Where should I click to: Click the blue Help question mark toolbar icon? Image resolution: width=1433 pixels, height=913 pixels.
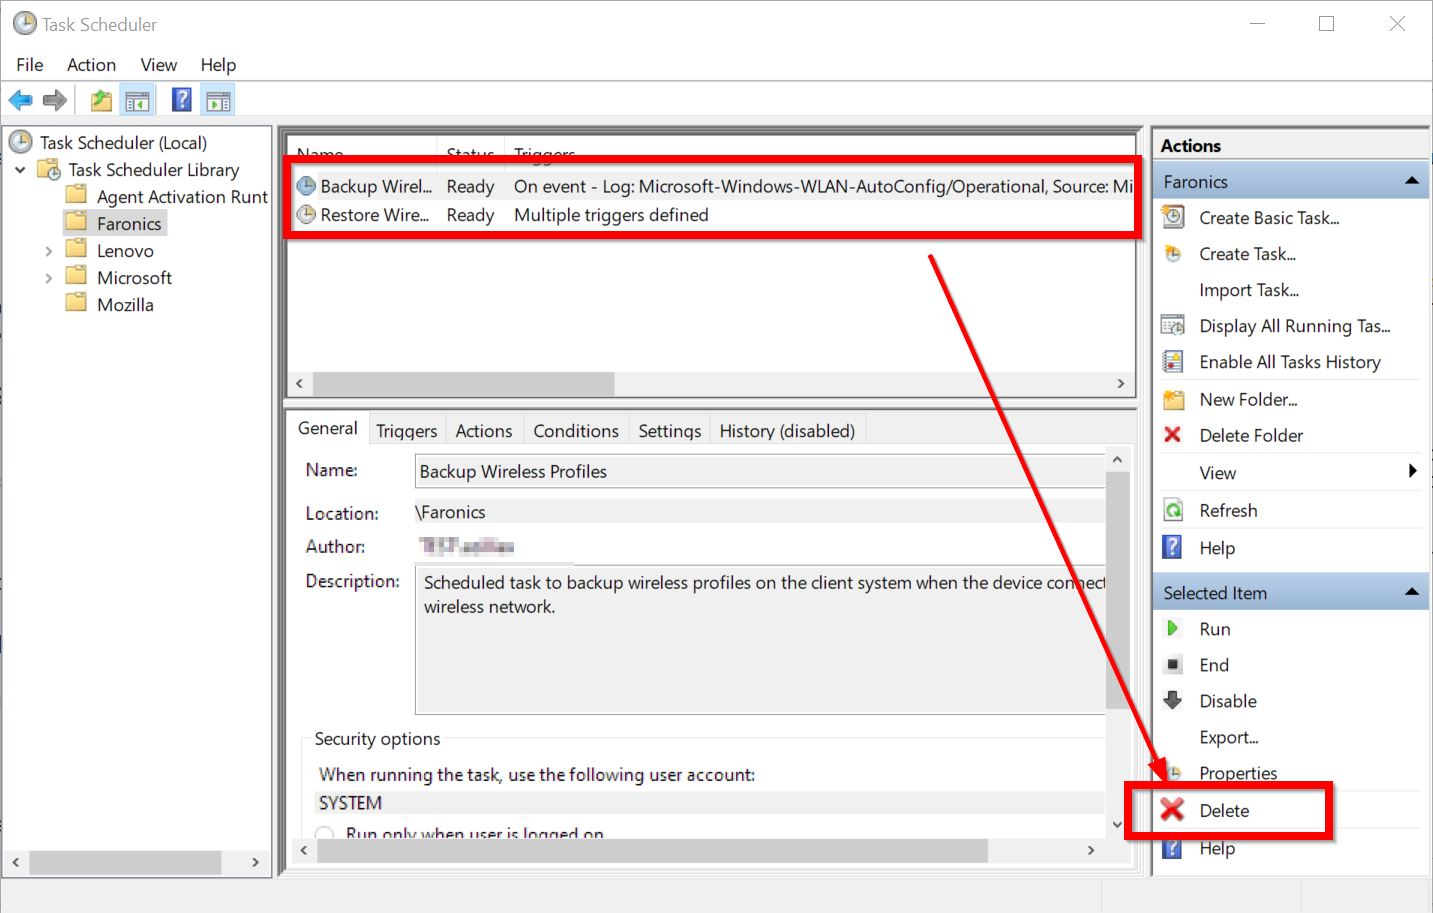click(182, 100)
